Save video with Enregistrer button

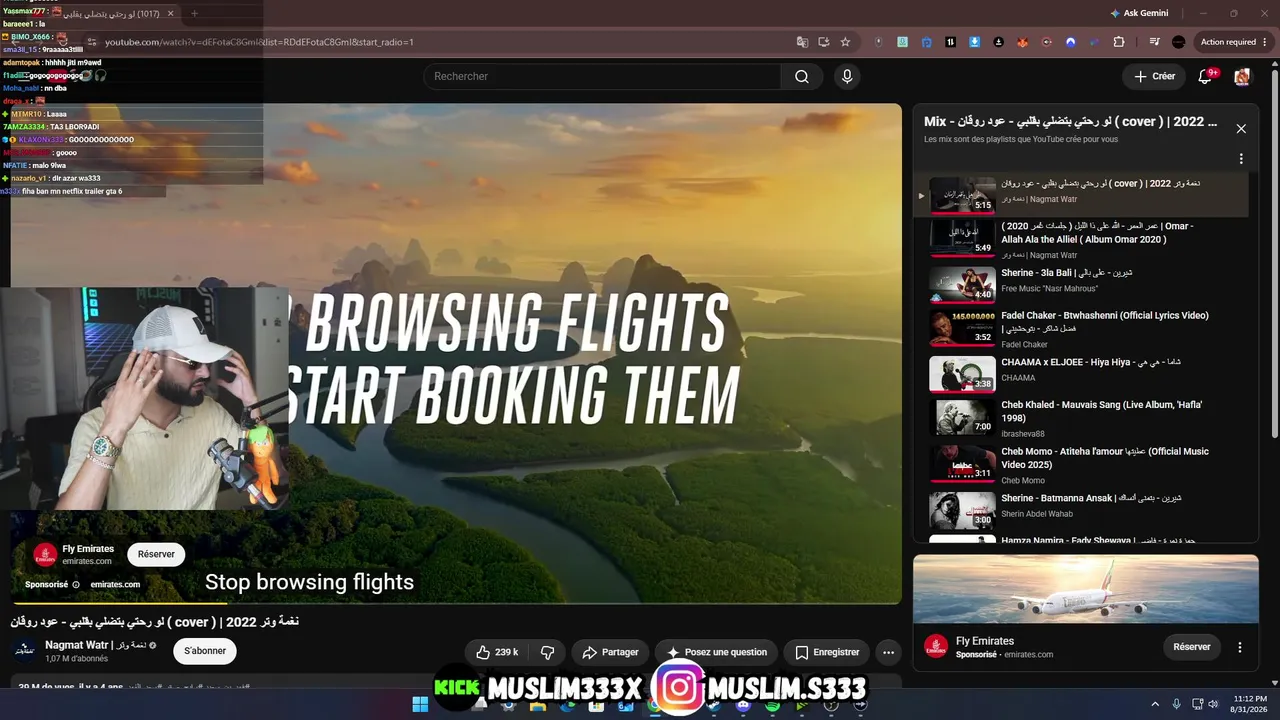[827, 652]
